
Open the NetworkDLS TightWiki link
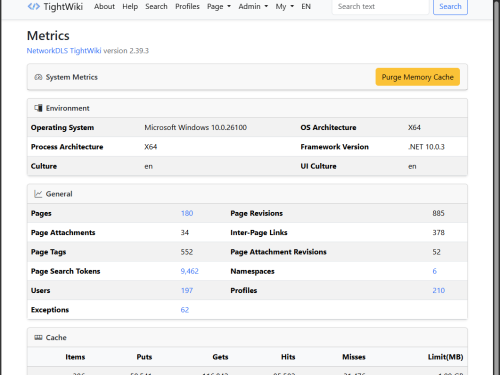pos(64,51)
